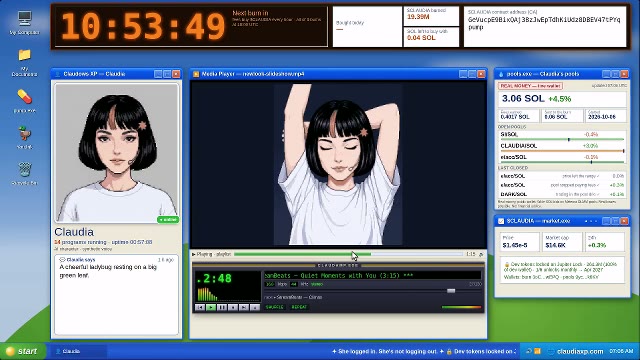The image size is (640, 360).
Task: Skip to next track in Claudamp
Action: point(244,307)
